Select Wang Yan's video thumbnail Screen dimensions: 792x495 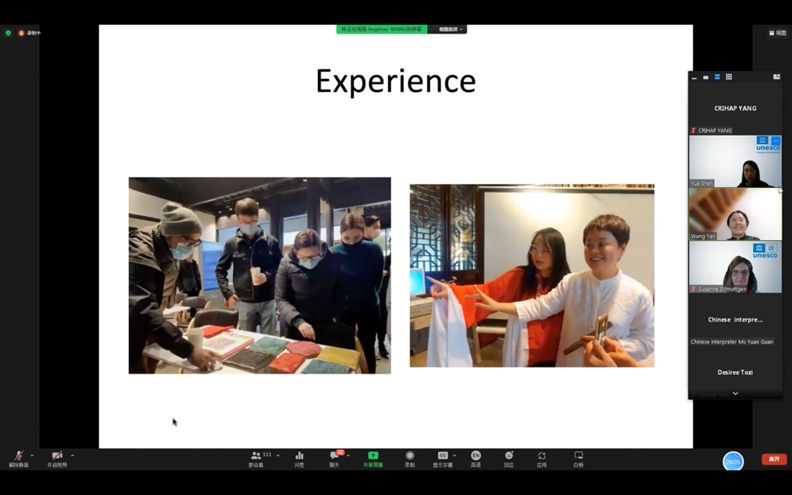coord(735,214)
